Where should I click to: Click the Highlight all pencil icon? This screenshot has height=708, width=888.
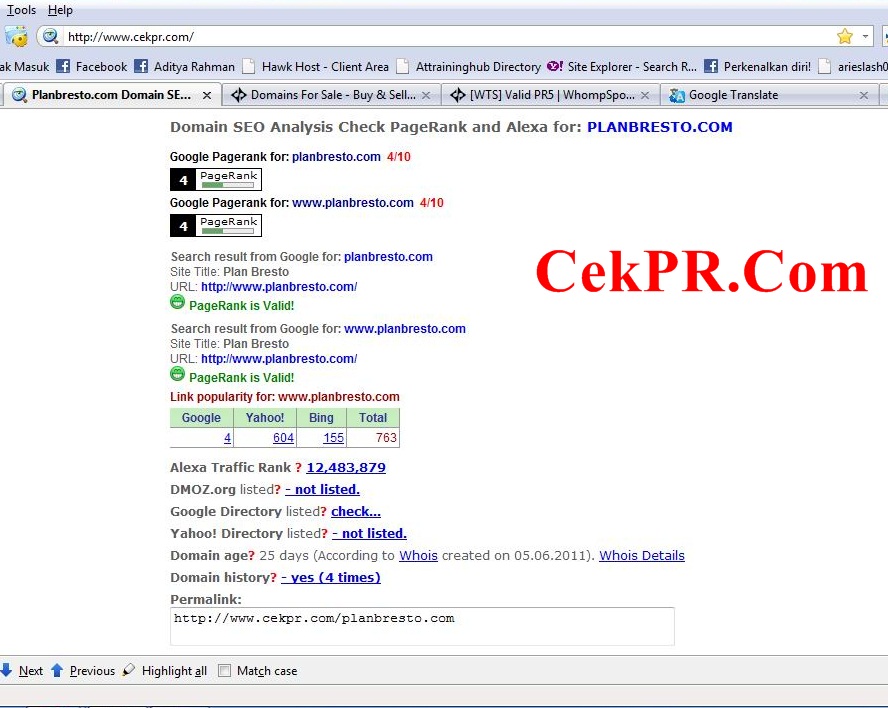(x=129, y=670)
